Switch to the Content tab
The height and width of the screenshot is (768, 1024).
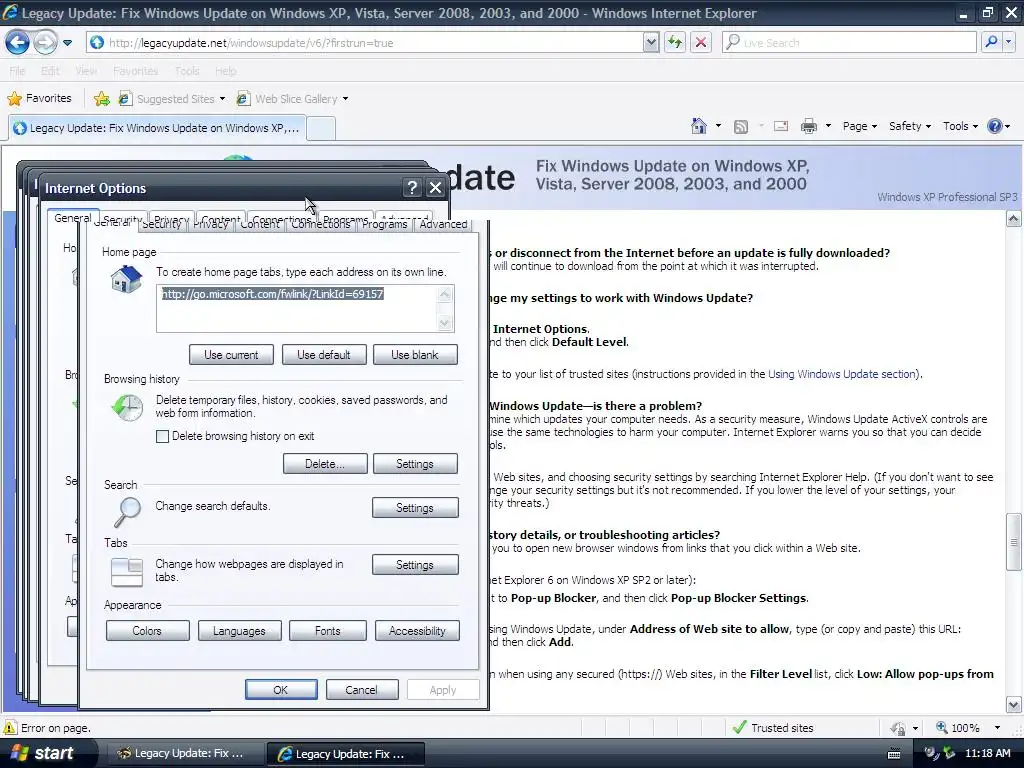pos(260,224)
